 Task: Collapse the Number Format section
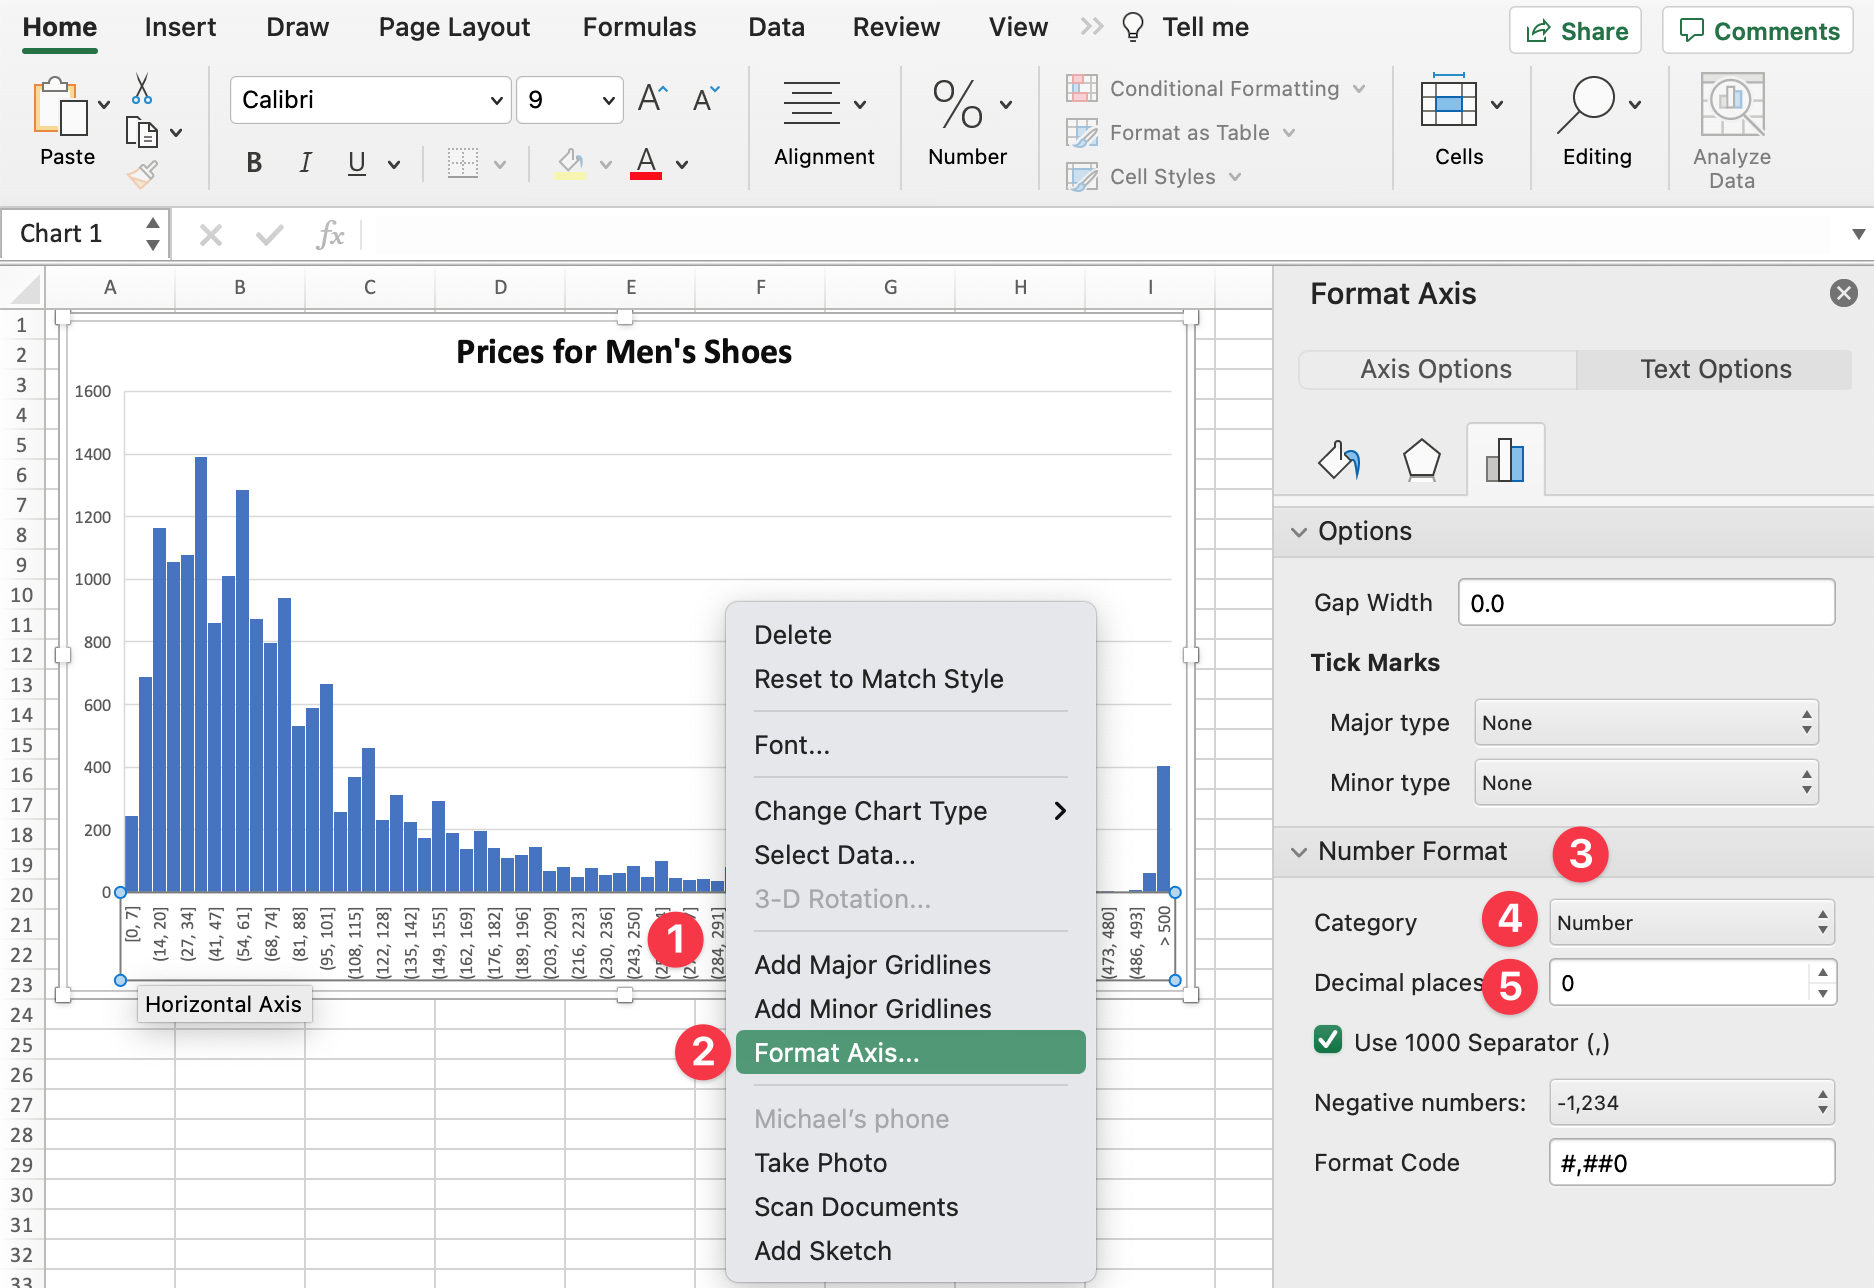click(1299, 852)
